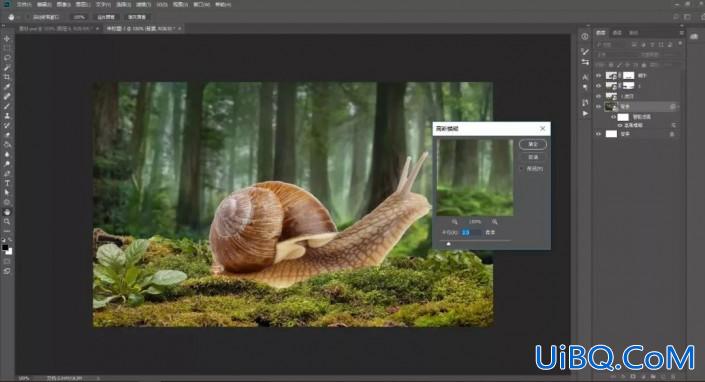
Task: Toggle Scroll All Windows checkbox in options bar
Action: point(28,17)
